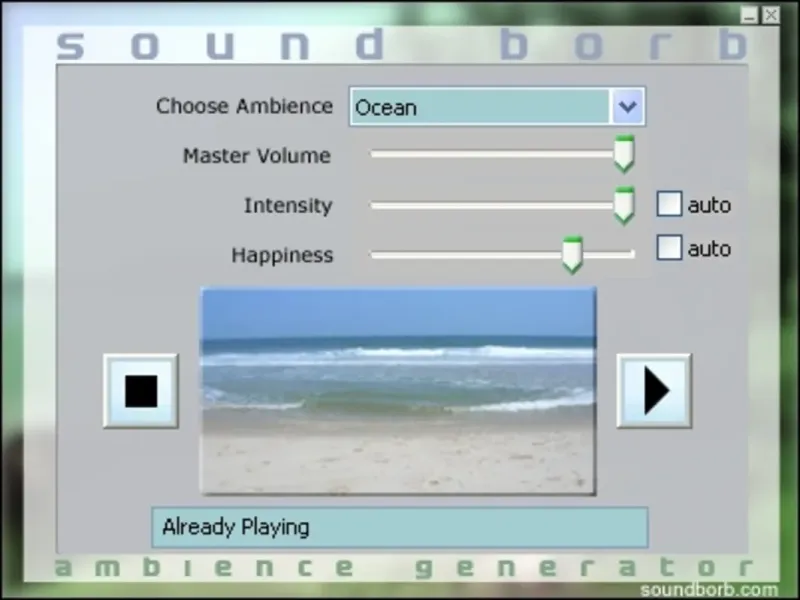
Task: Click the Master Volume slider handle
Action: 623,154
